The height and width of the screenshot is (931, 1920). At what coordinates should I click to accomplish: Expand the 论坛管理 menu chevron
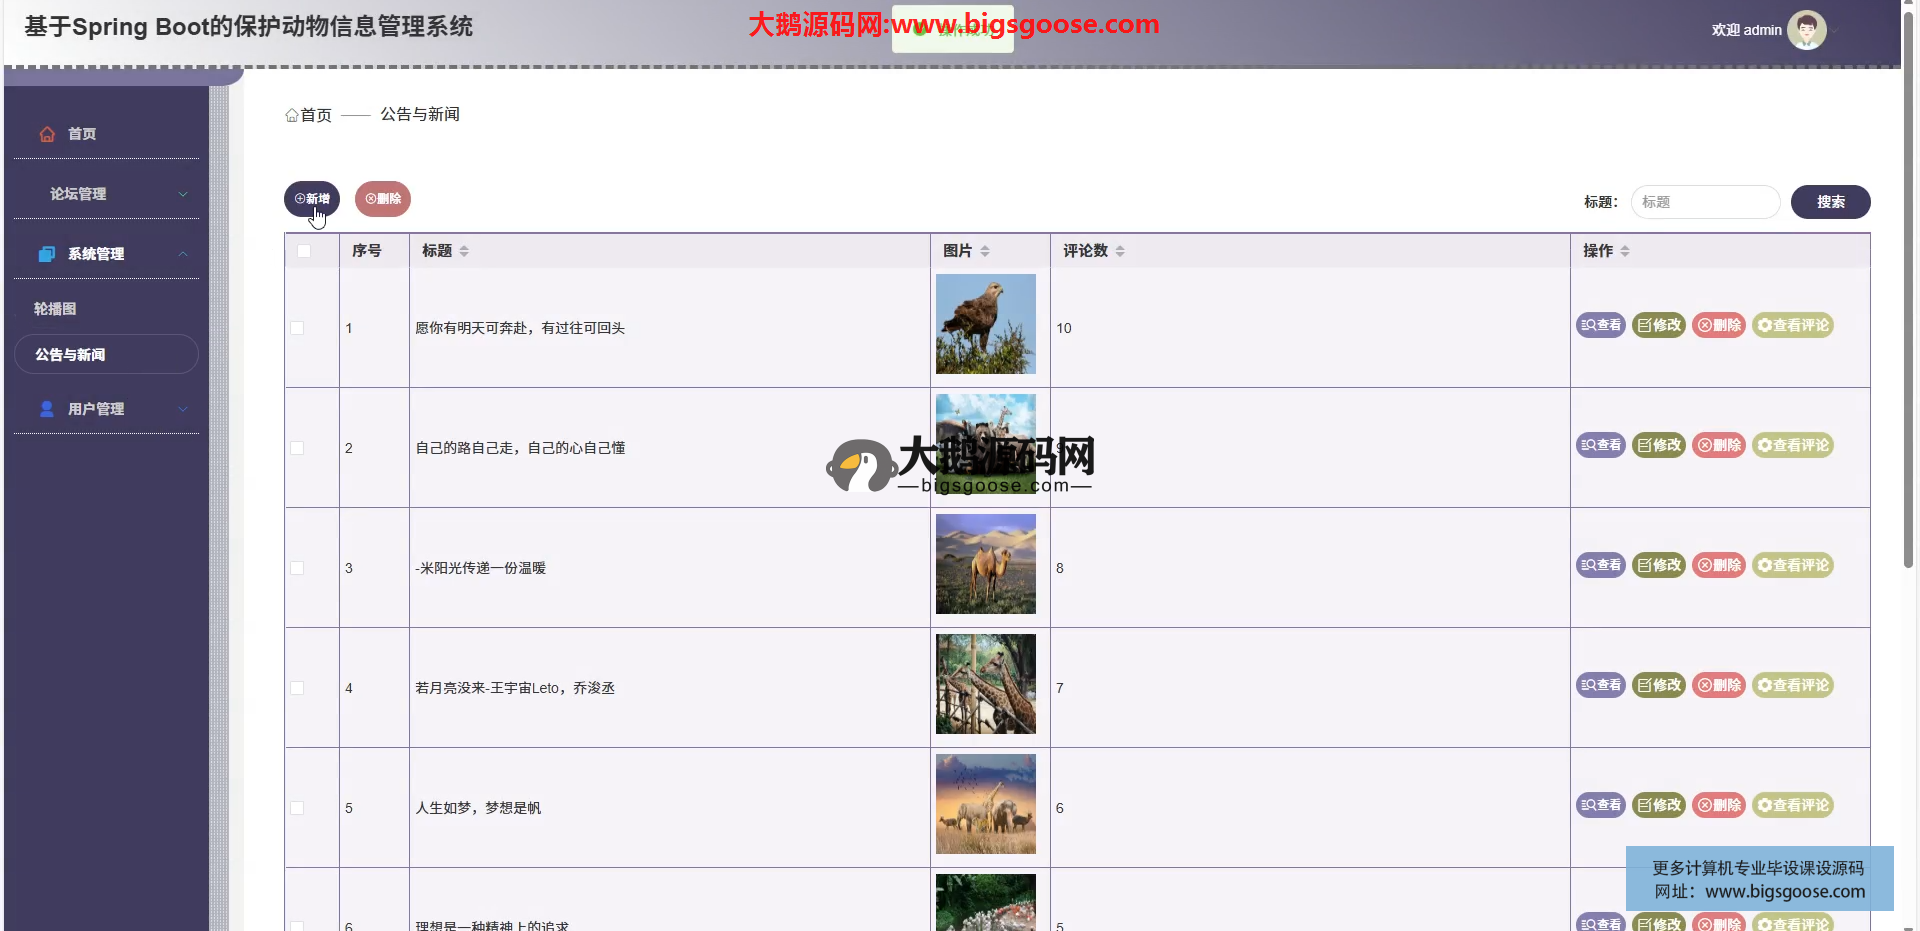tap(183, 194)
